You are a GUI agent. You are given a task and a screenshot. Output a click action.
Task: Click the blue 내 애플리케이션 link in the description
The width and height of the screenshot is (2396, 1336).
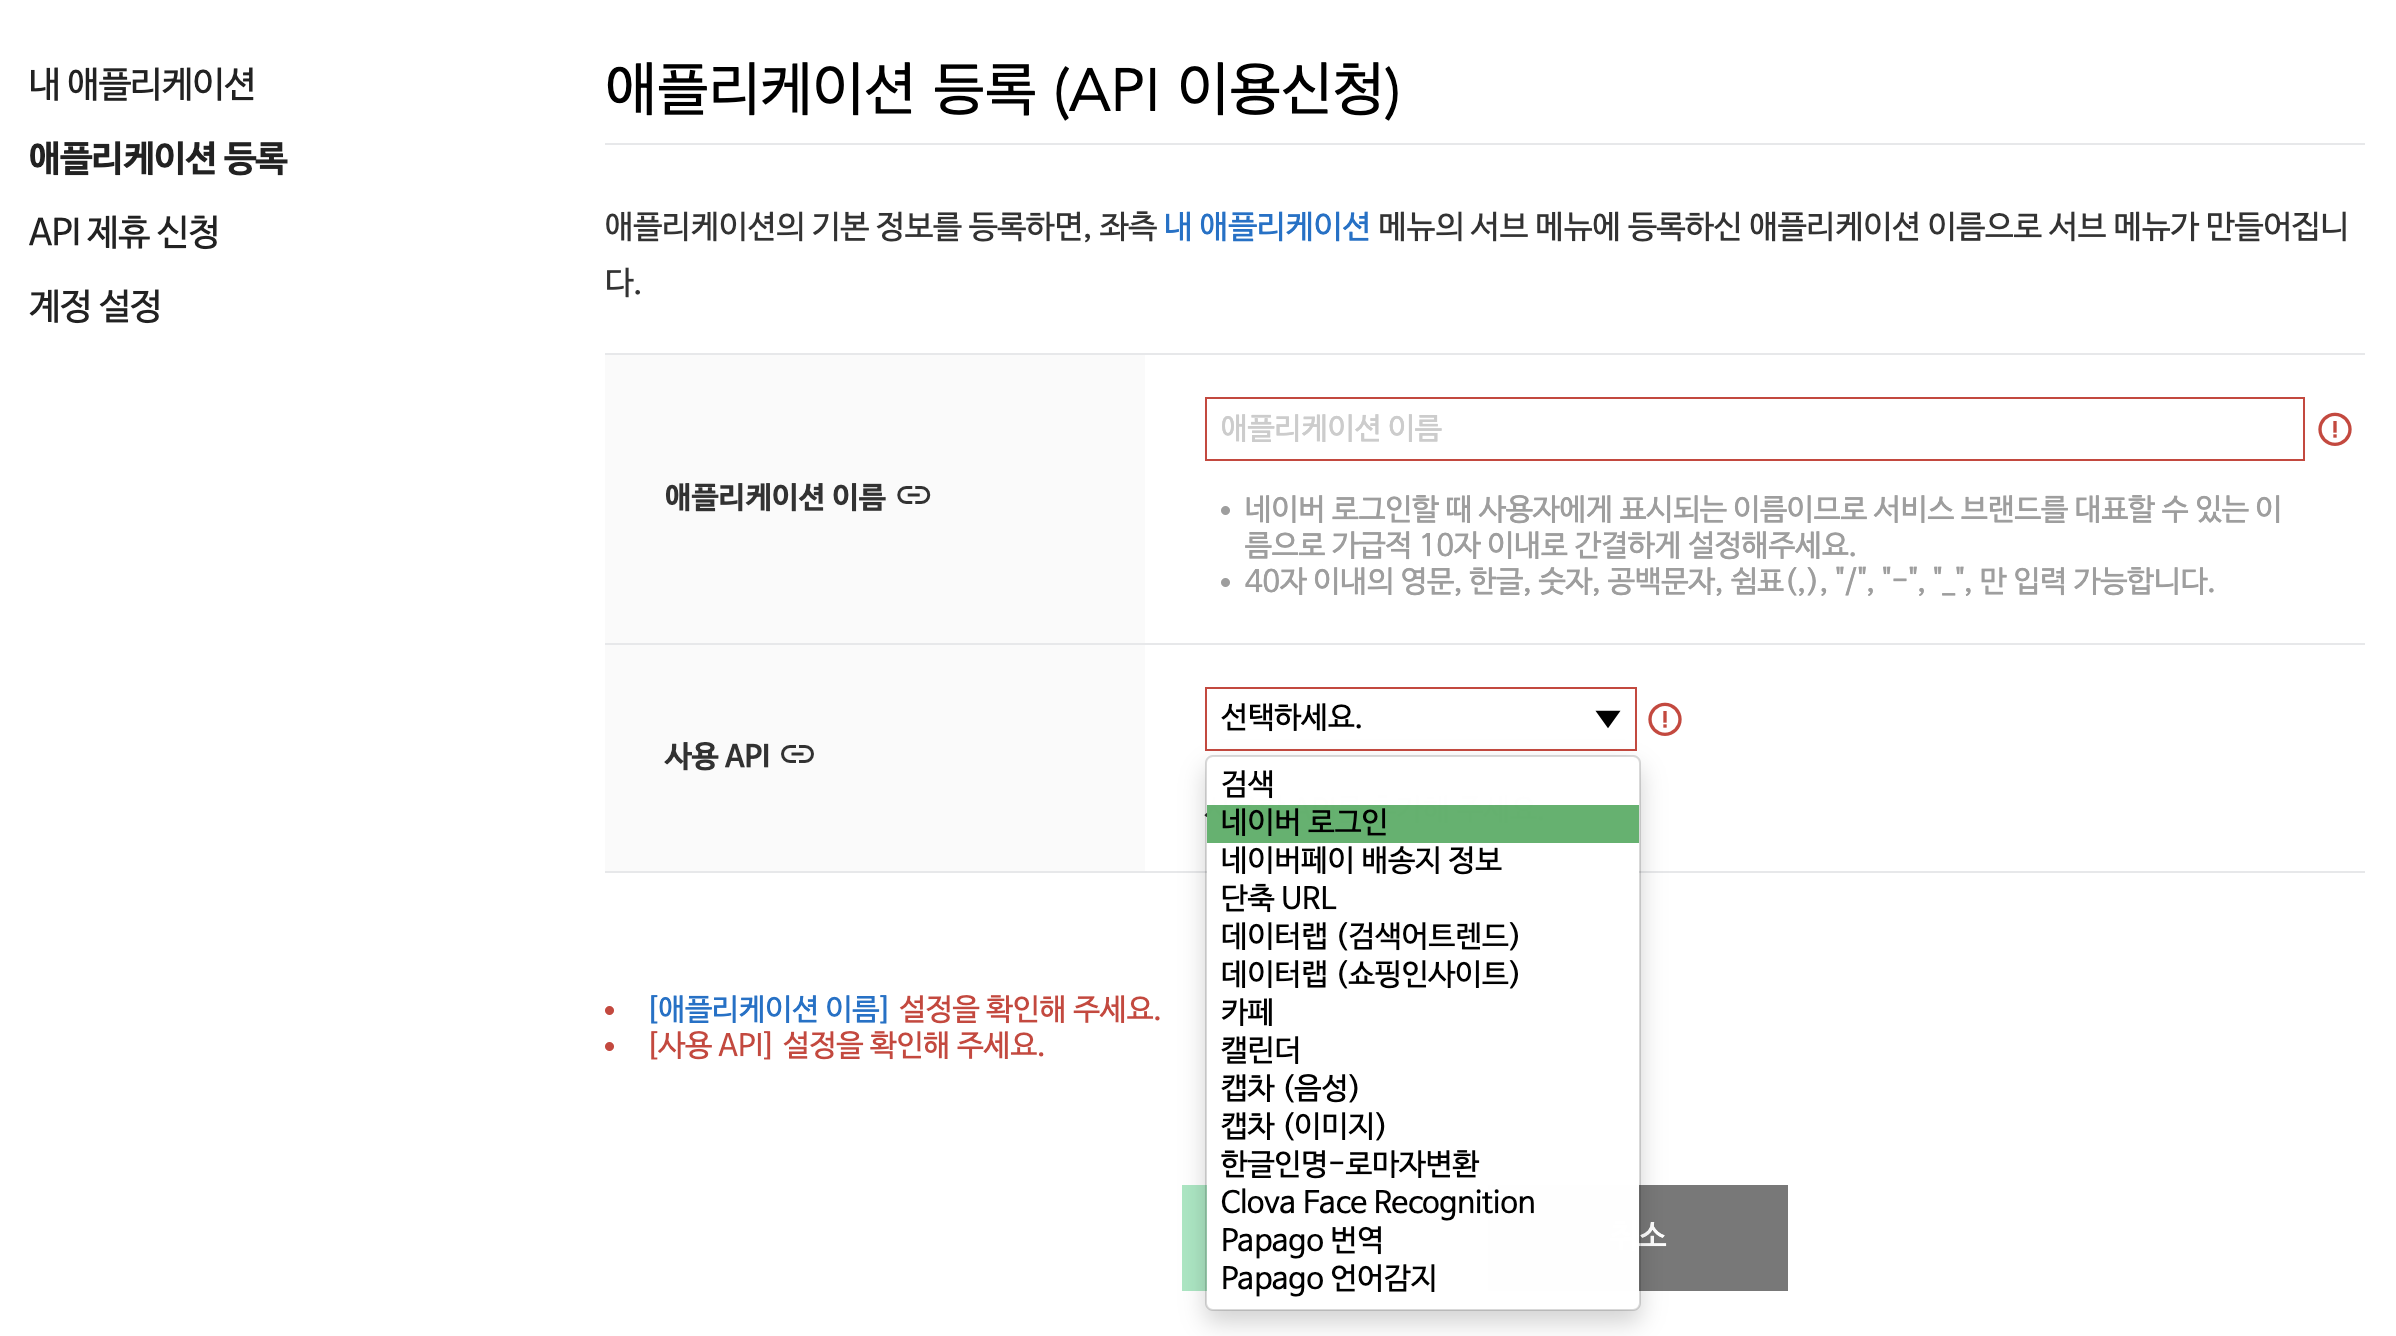coord(1266,227)
